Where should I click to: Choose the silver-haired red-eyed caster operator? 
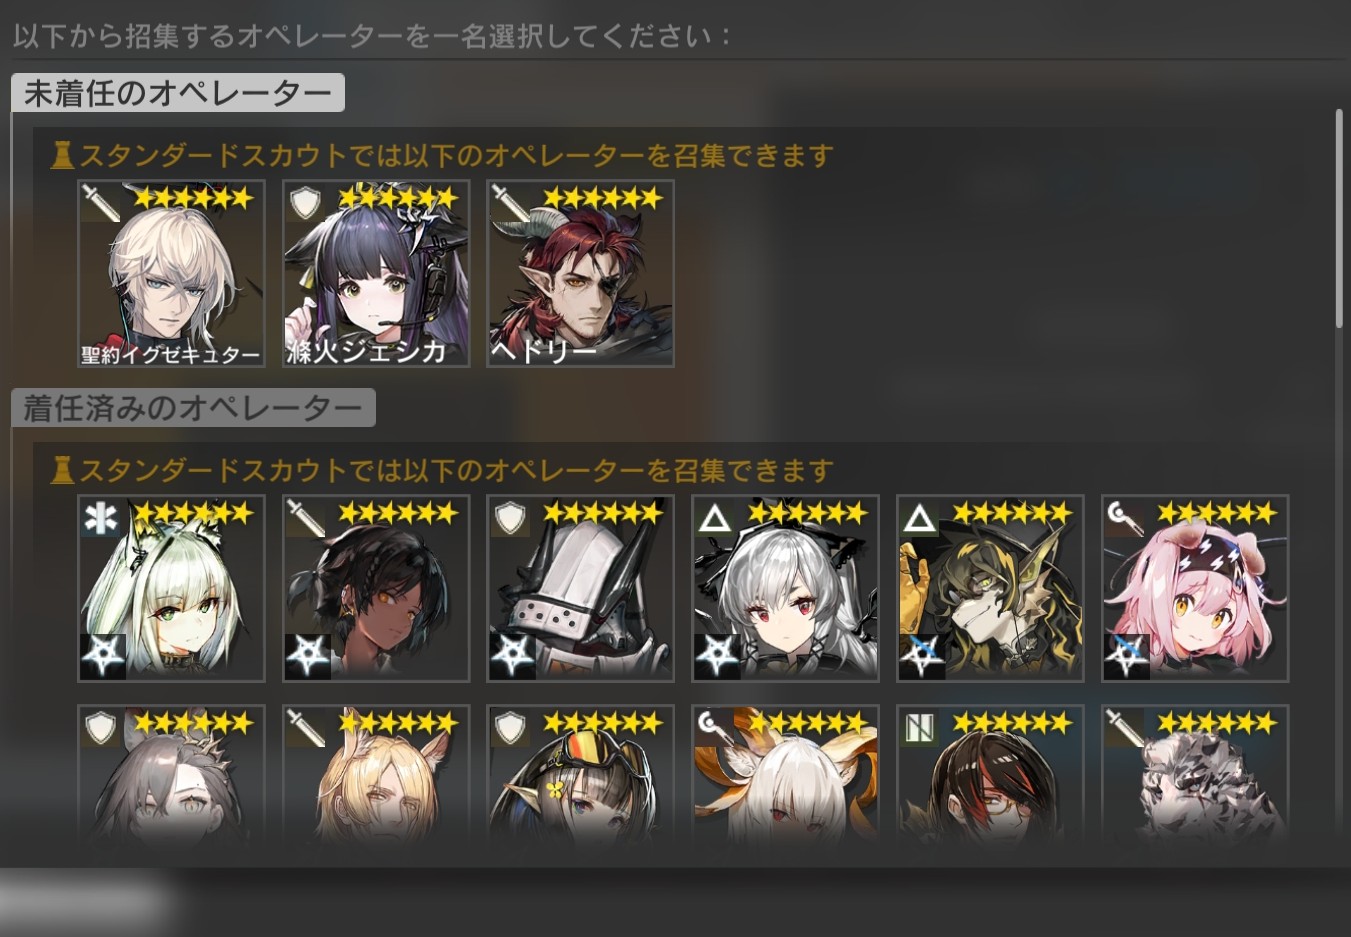[x=785, y=588]
